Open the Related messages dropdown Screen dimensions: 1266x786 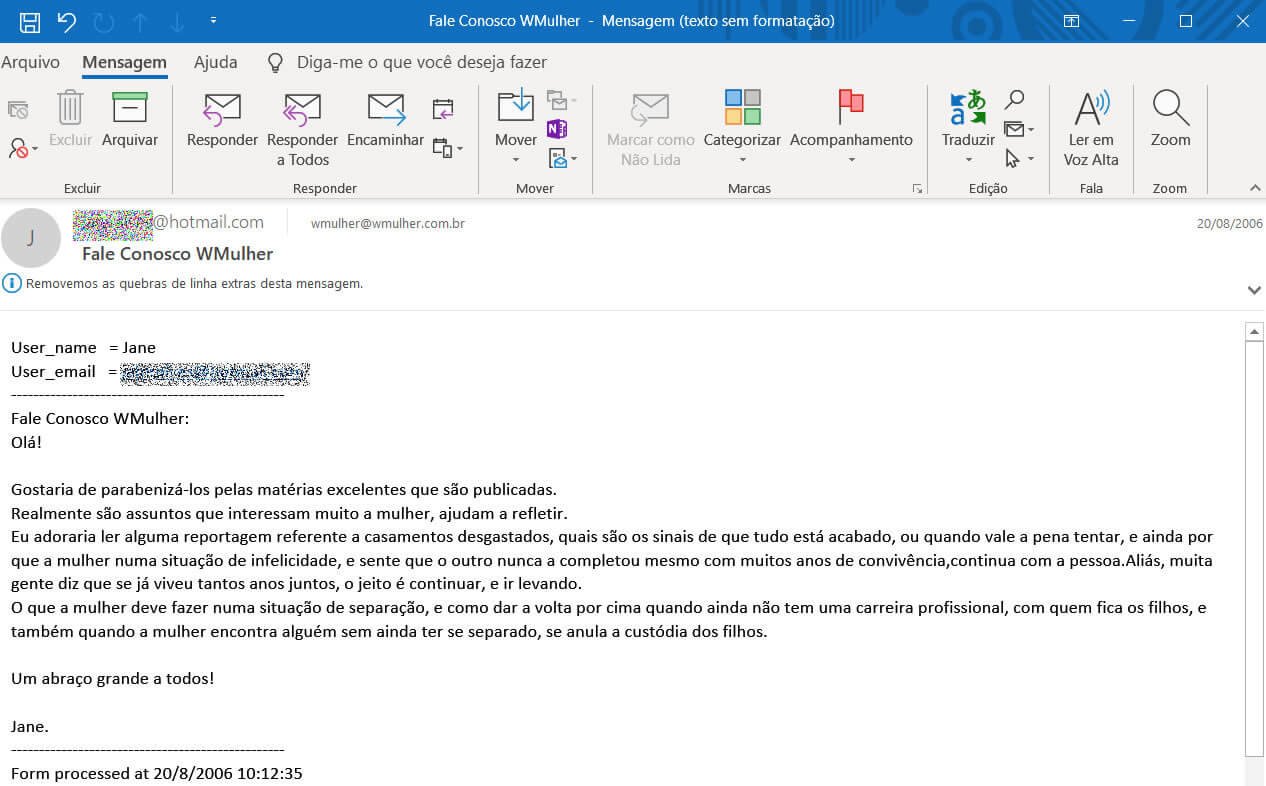coord(1019,130)
